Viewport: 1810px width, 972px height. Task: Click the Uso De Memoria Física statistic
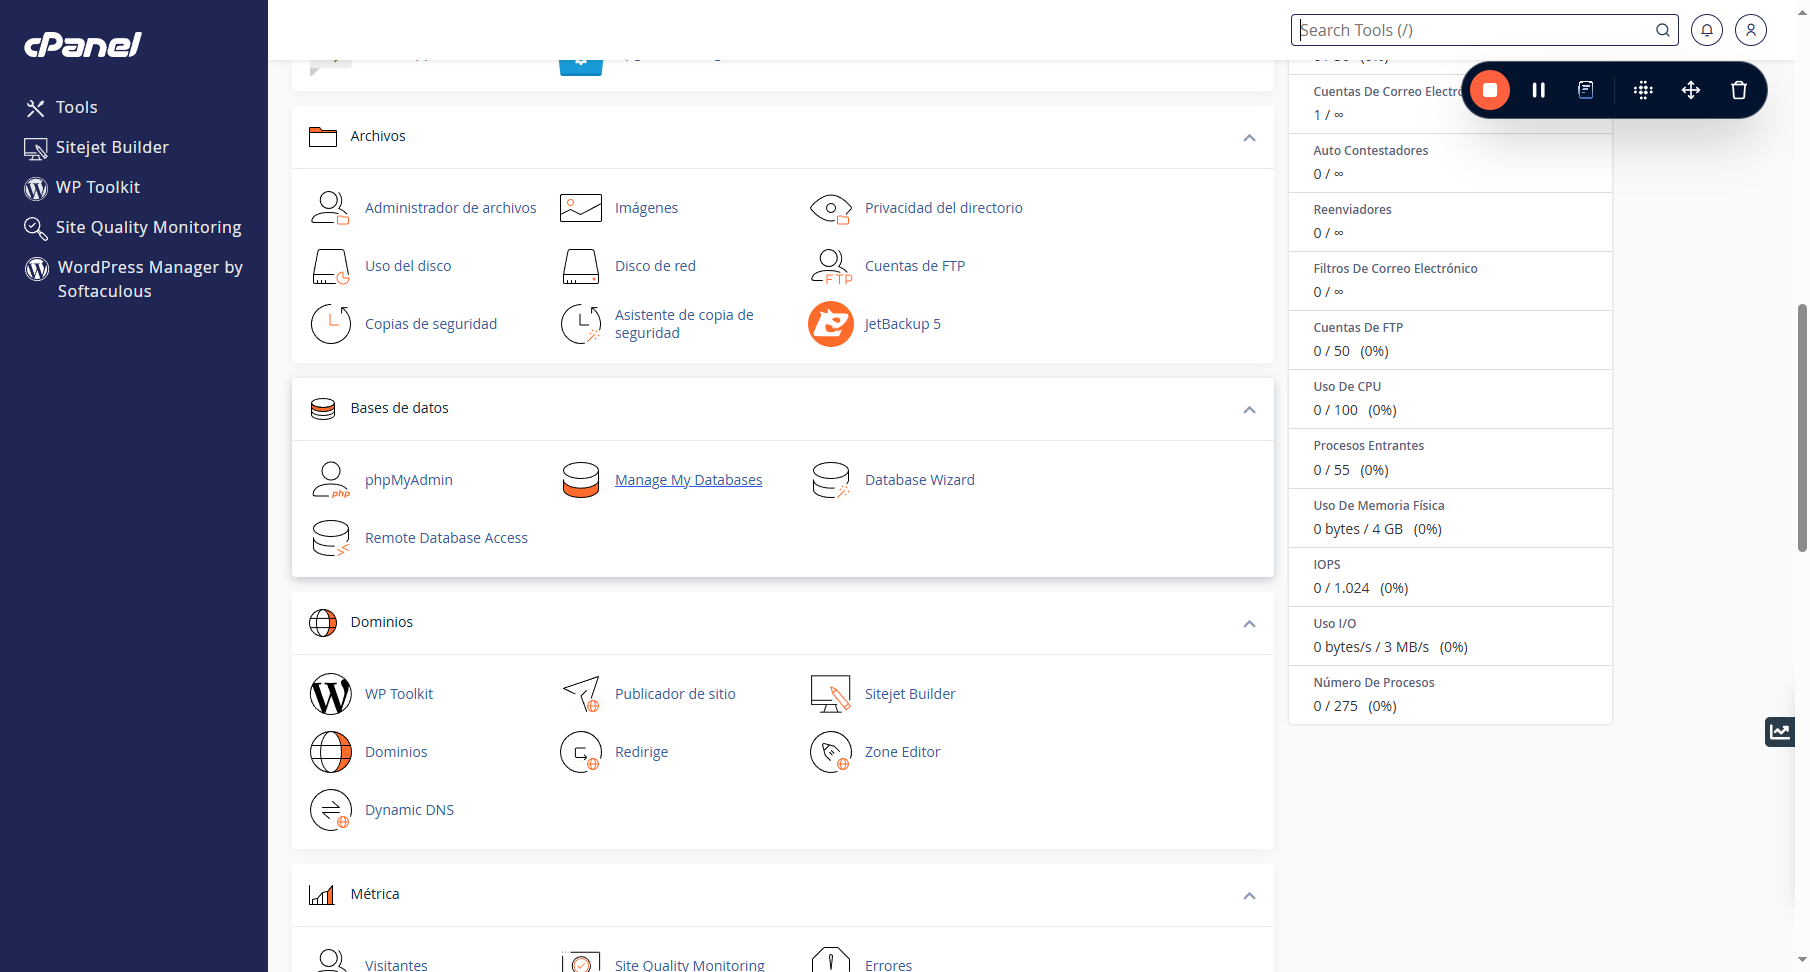(x=1450, y=518)
